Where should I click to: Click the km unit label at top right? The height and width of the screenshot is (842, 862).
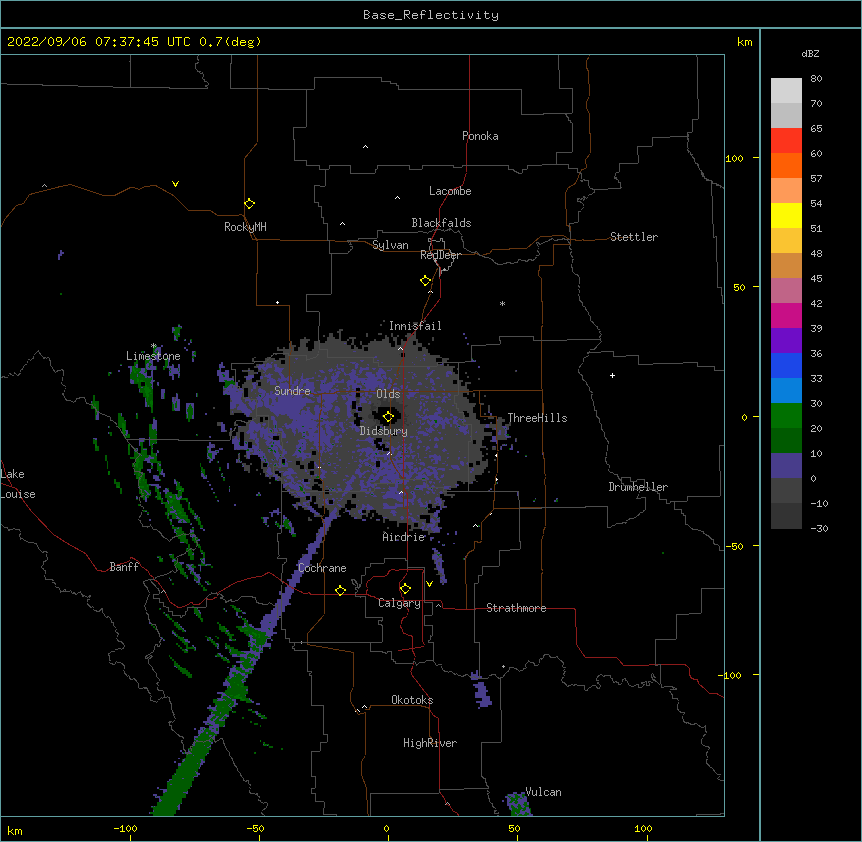pyautogui.click(x=745, y=42)
